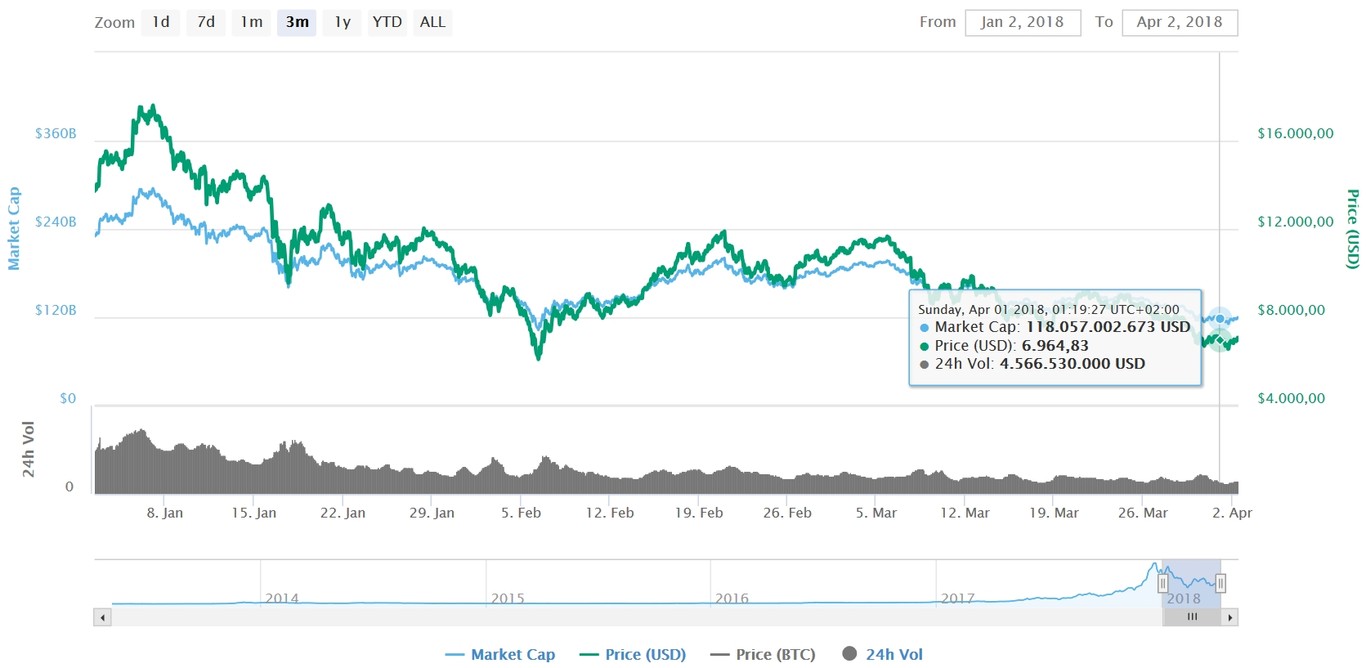The image size is (1366, 668).
Task: Set zoom range to 1d
Action: pos(161,22)
